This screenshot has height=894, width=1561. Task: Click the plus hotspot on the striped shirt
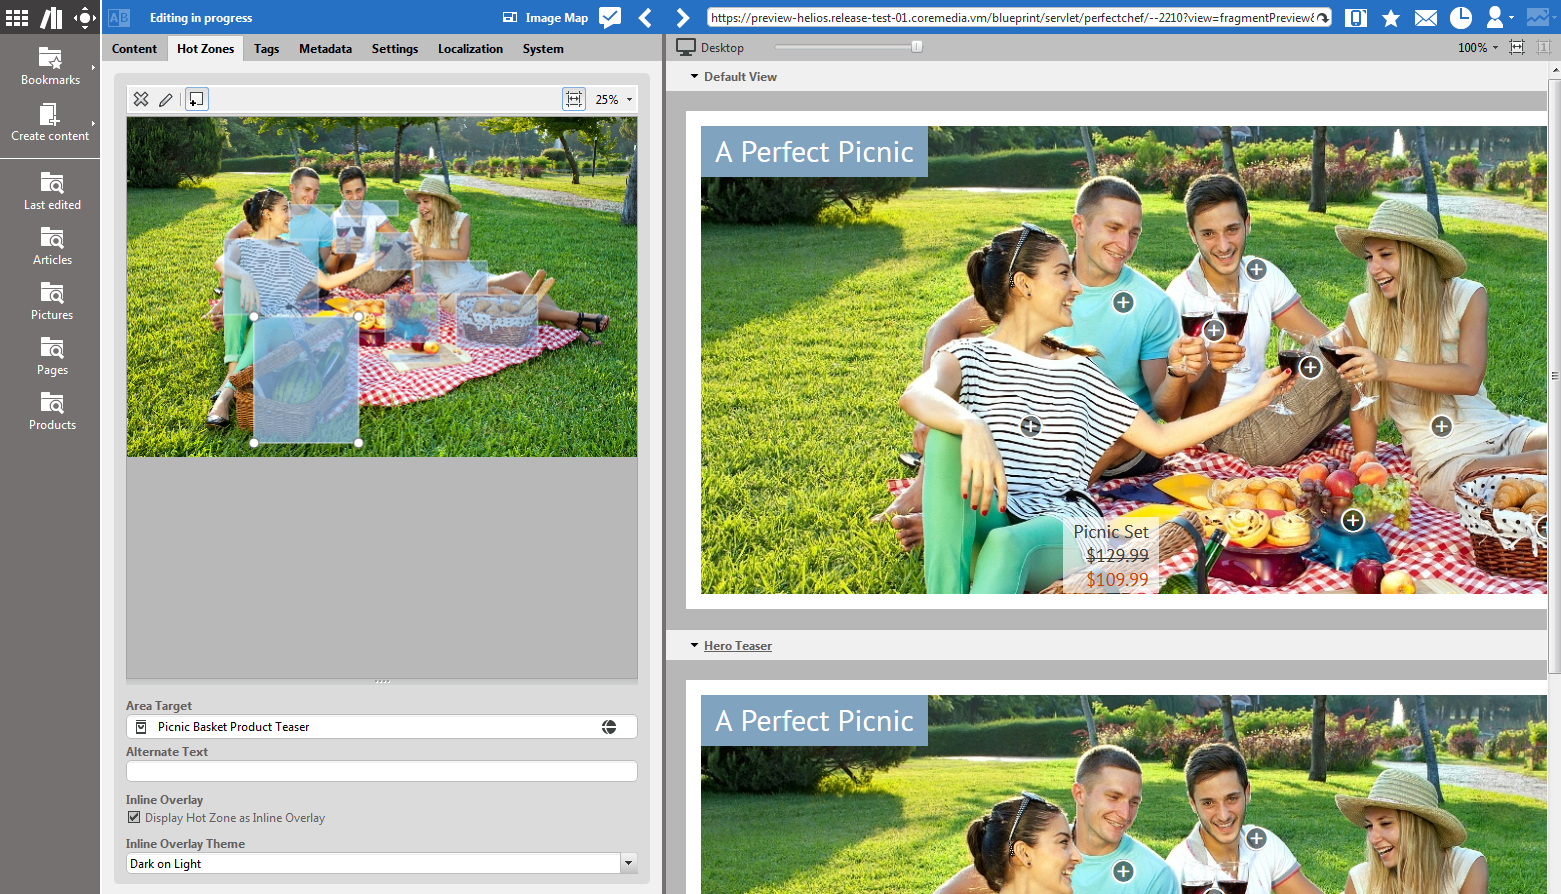pyautogui.click(x=1031, y=427)
